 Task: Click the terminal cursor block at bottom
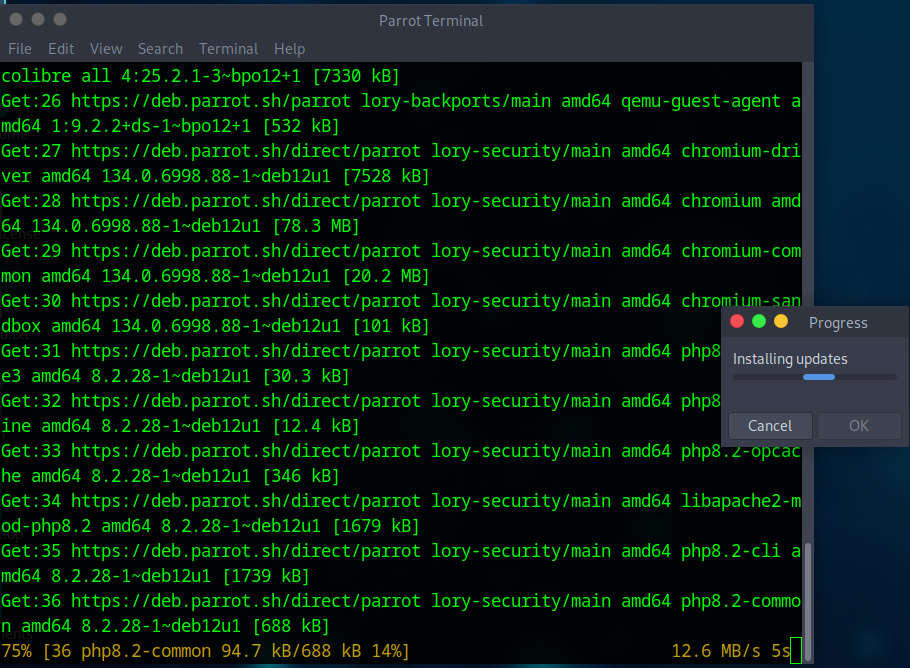tap(795, 651)
